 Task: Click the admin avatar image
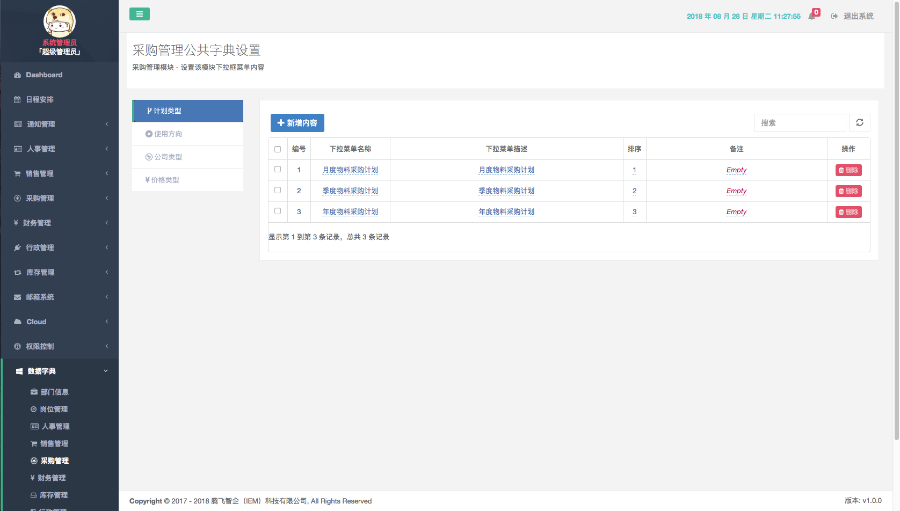tap(59, 21)
